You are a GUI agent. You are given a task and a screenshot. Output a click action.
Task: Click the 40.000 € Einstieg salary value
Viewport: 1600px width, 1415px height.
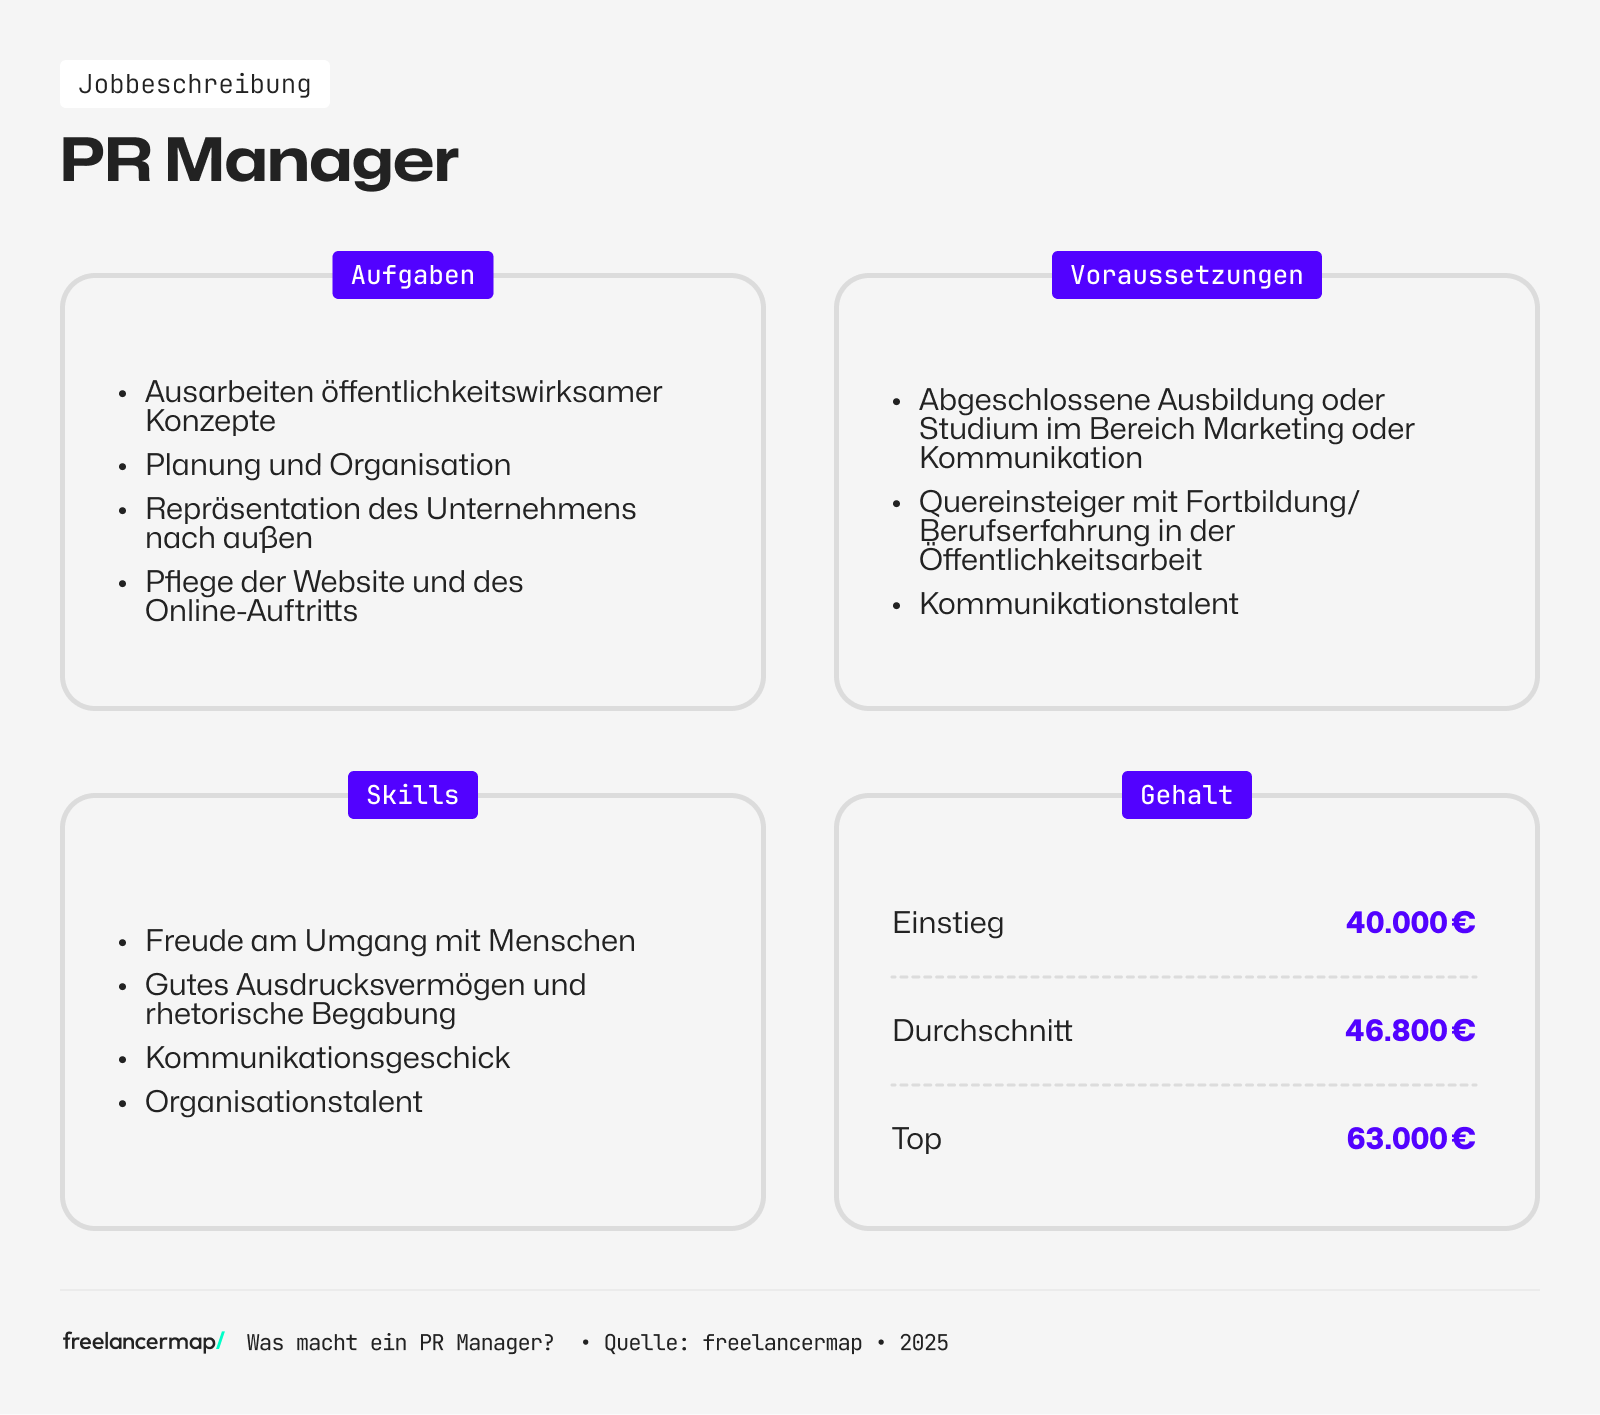(1409, 922)
